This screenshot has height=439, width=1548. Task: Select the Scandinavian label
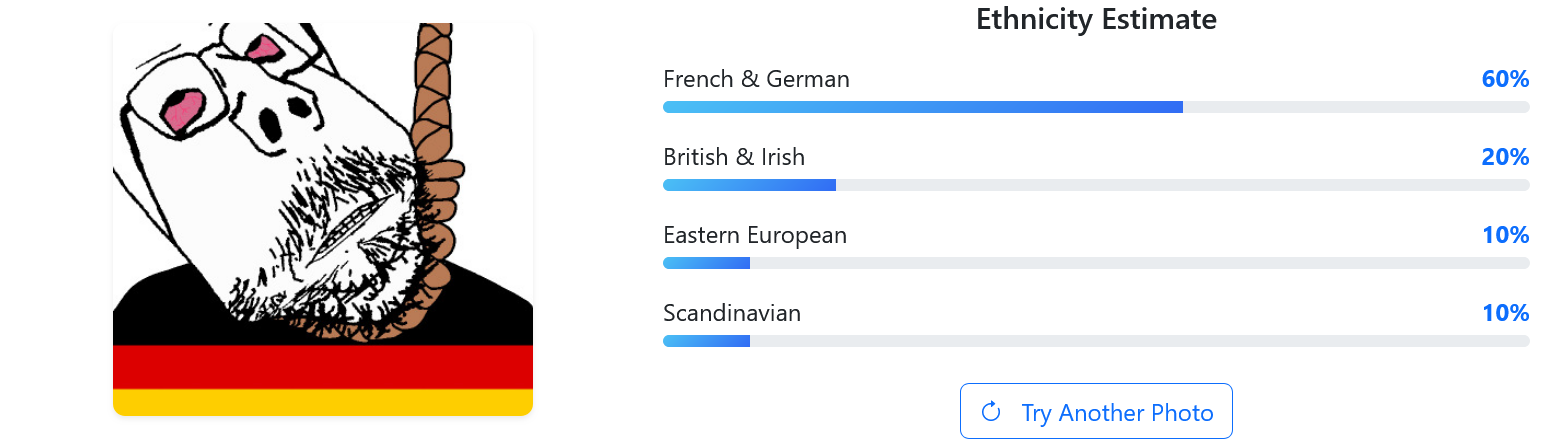732,313
